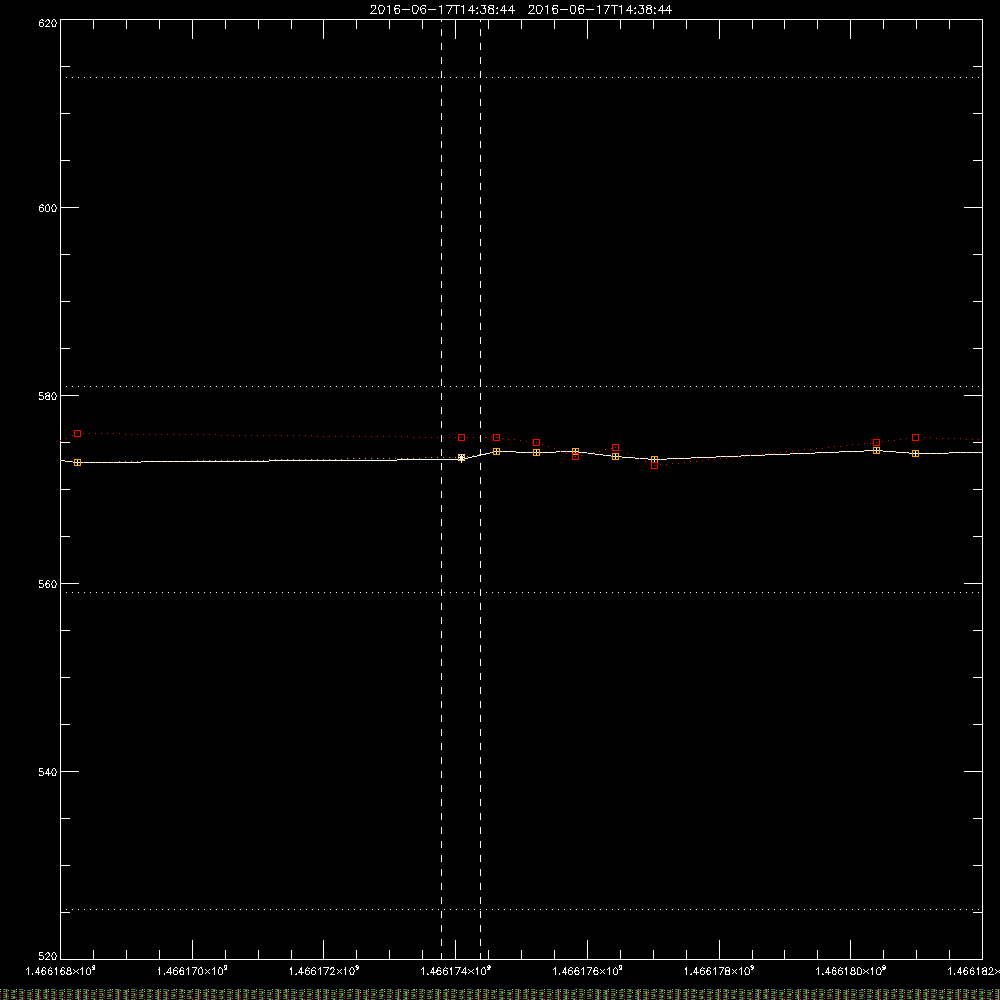The width and height of the screenshot is (1000, 1000).
Task: Select x-axis label 1.466174×10⁹
Action: click(456, 971)
